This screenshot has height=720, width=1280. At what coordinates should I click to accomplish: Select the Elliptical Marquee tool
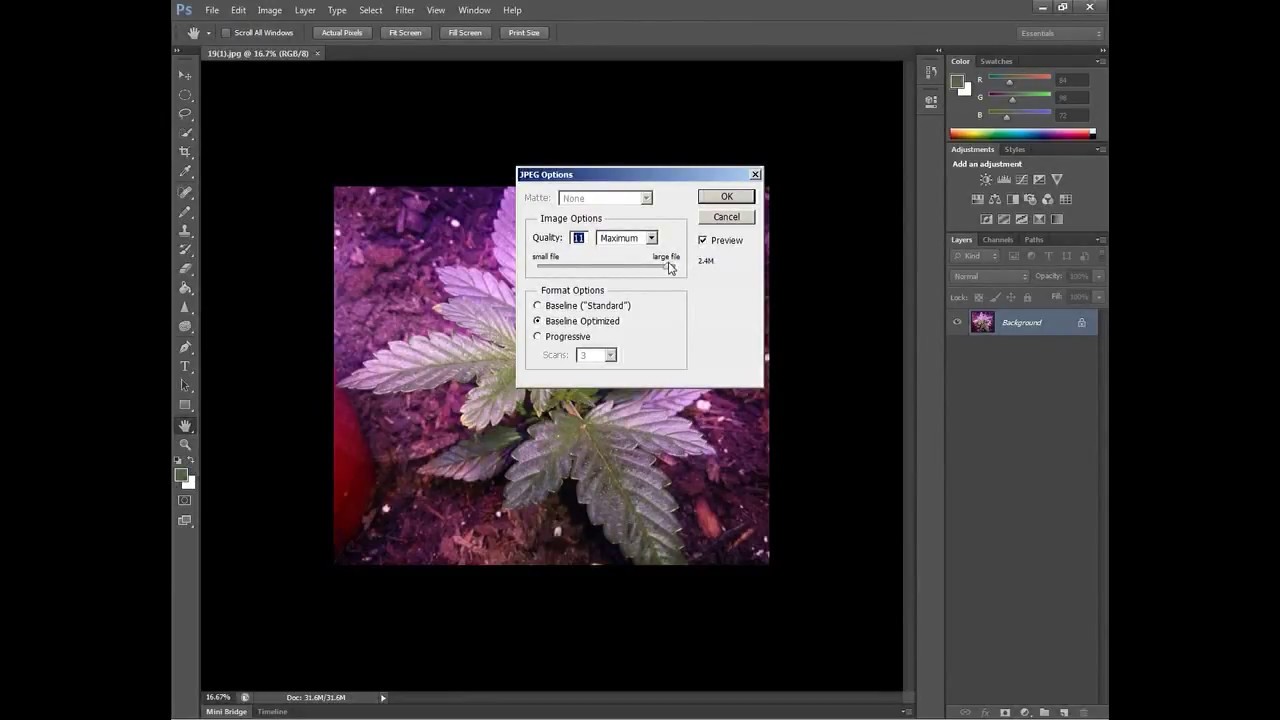click(185, 95)
